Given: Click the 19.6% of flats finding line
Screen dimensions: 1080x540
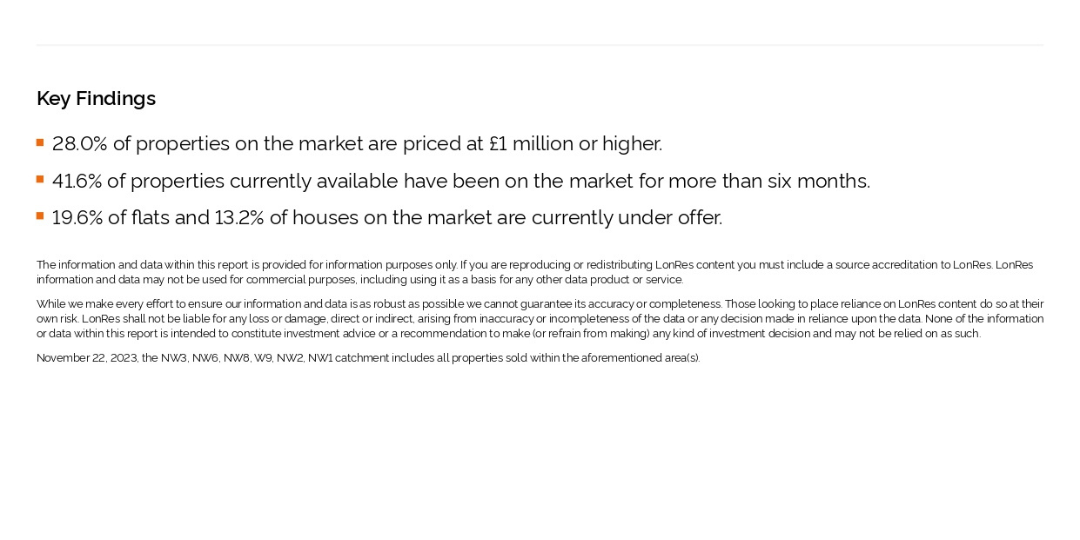Looking at the screenshot, I should click(x=387, y=218).
